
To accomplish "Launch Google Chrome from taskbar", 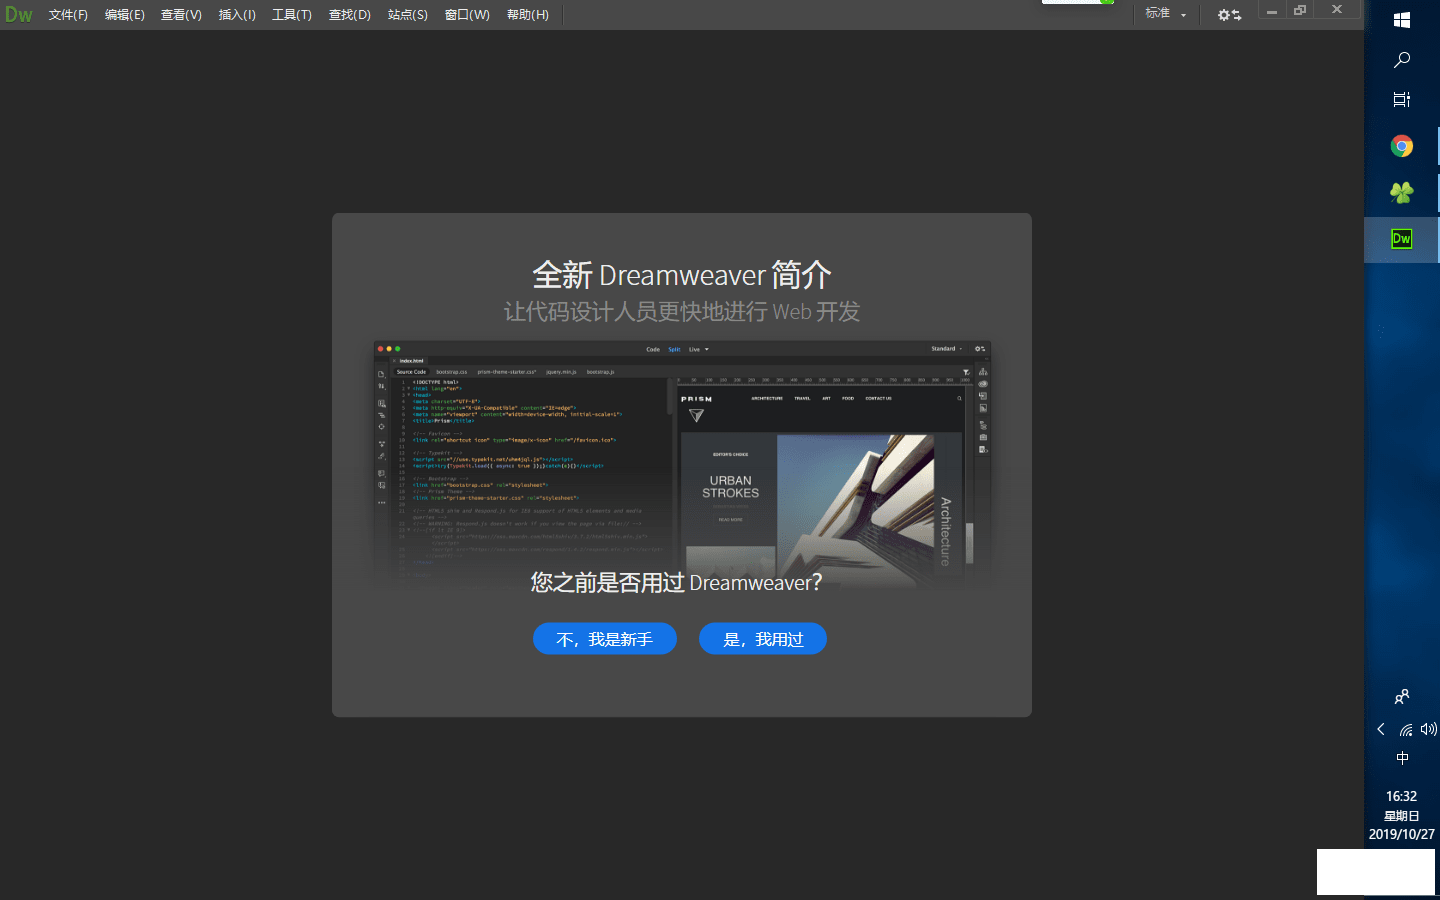I will (x=1402, y=146).
